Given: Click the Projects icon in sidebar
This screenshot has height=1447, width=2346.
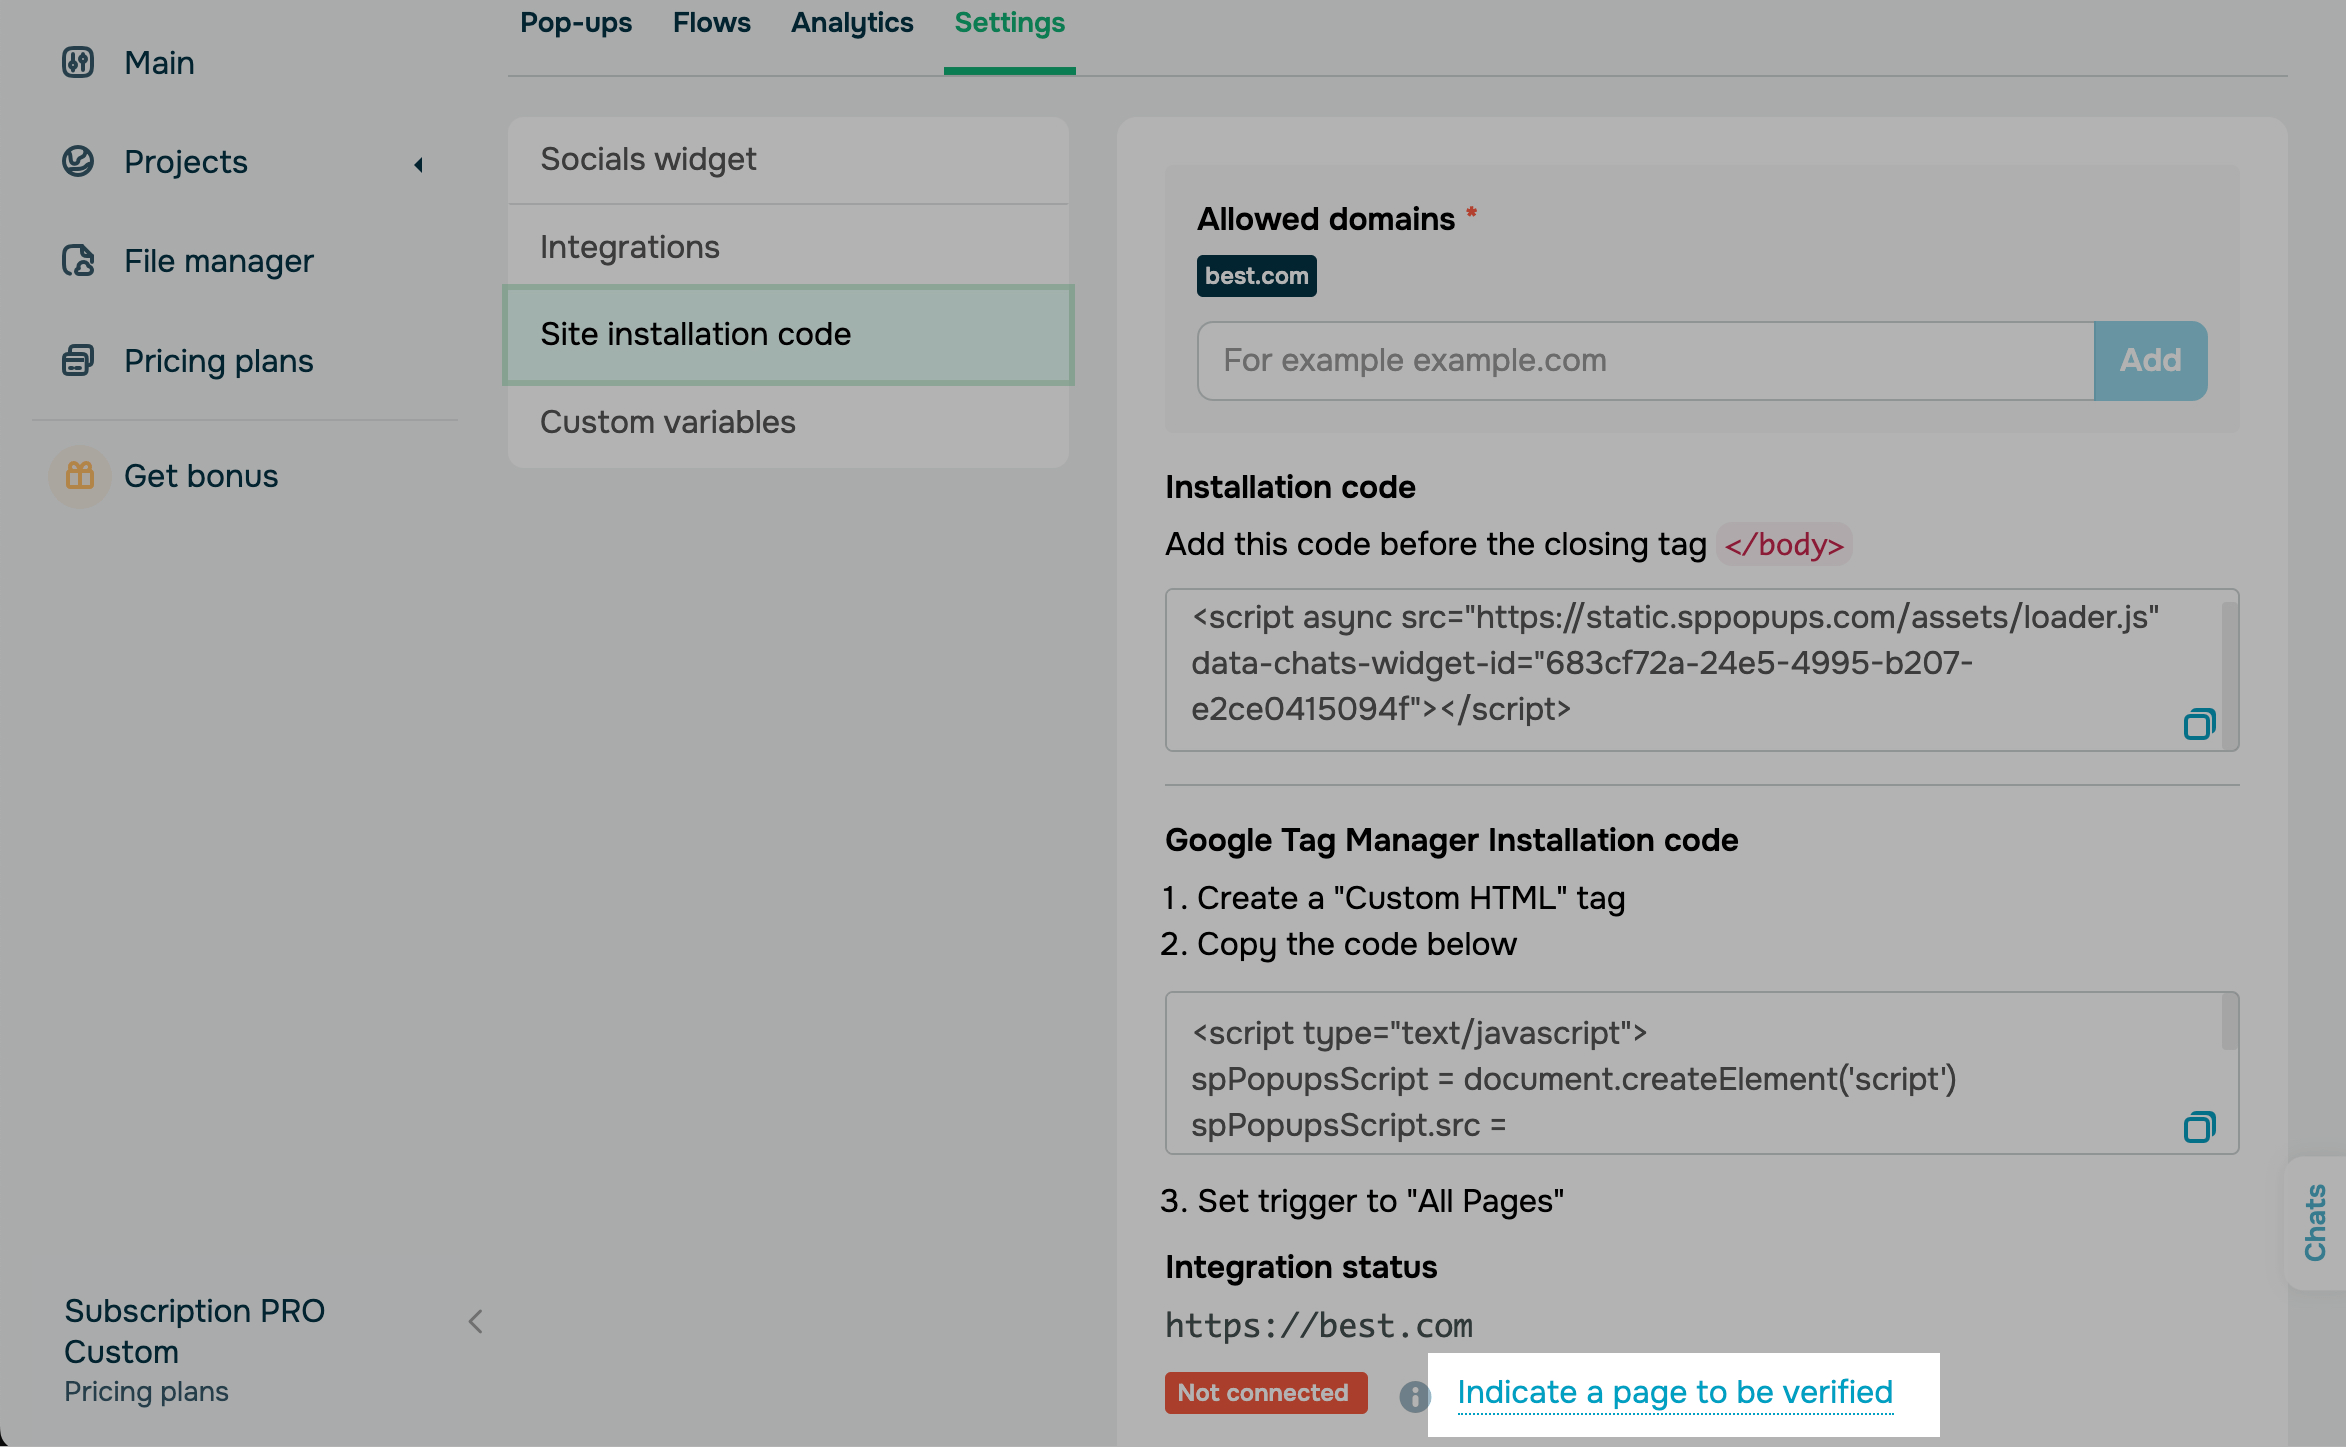Looking at the screenshot, I should tap(78, 161).
